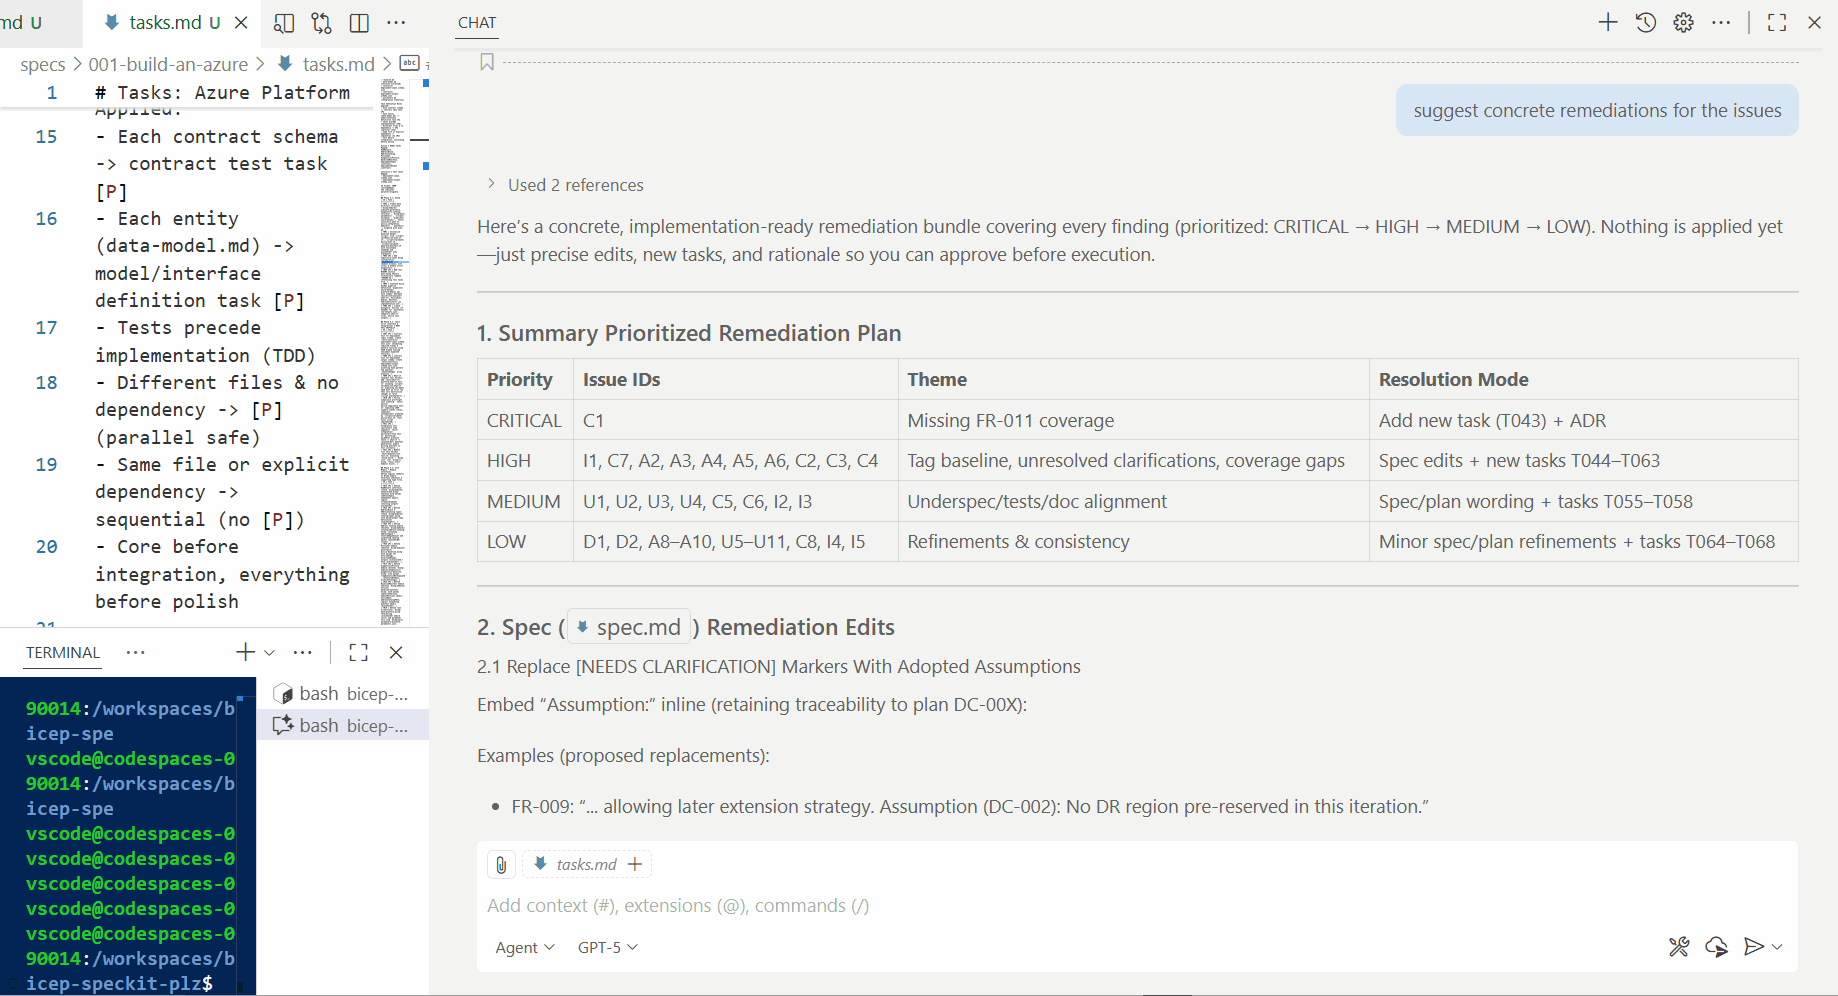This screenshot has height=996, width=1838.
Task: Open configure tools icon in chat input
Action: [x=1679, y=947]
